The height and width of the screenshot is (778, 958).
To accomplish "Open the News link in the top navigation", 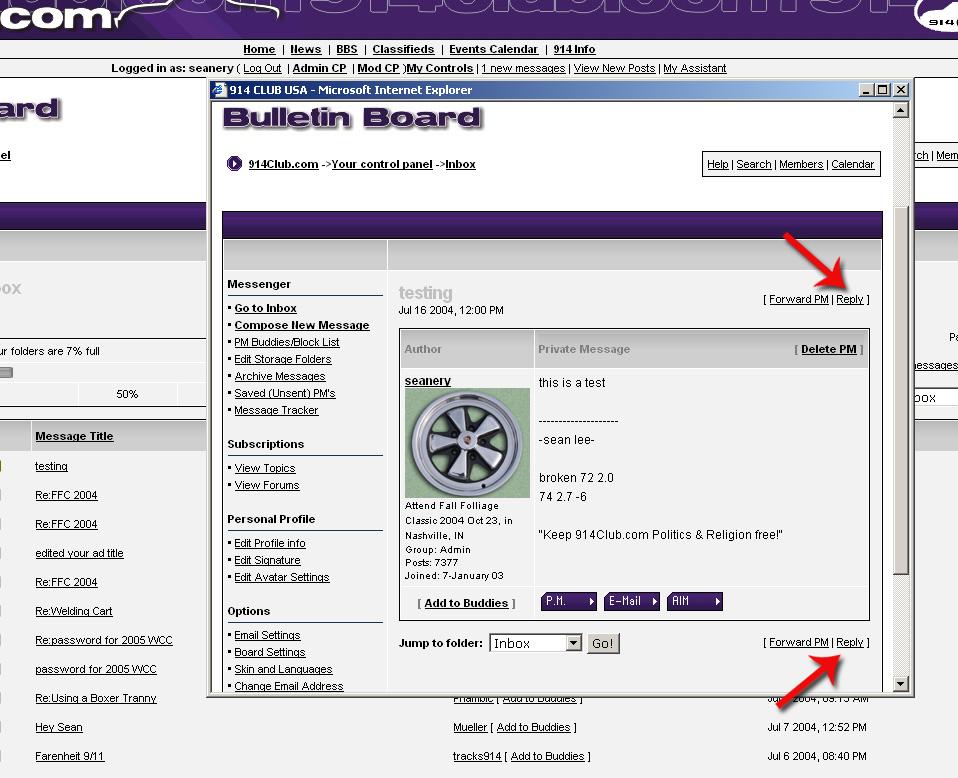I will (305, 50).
